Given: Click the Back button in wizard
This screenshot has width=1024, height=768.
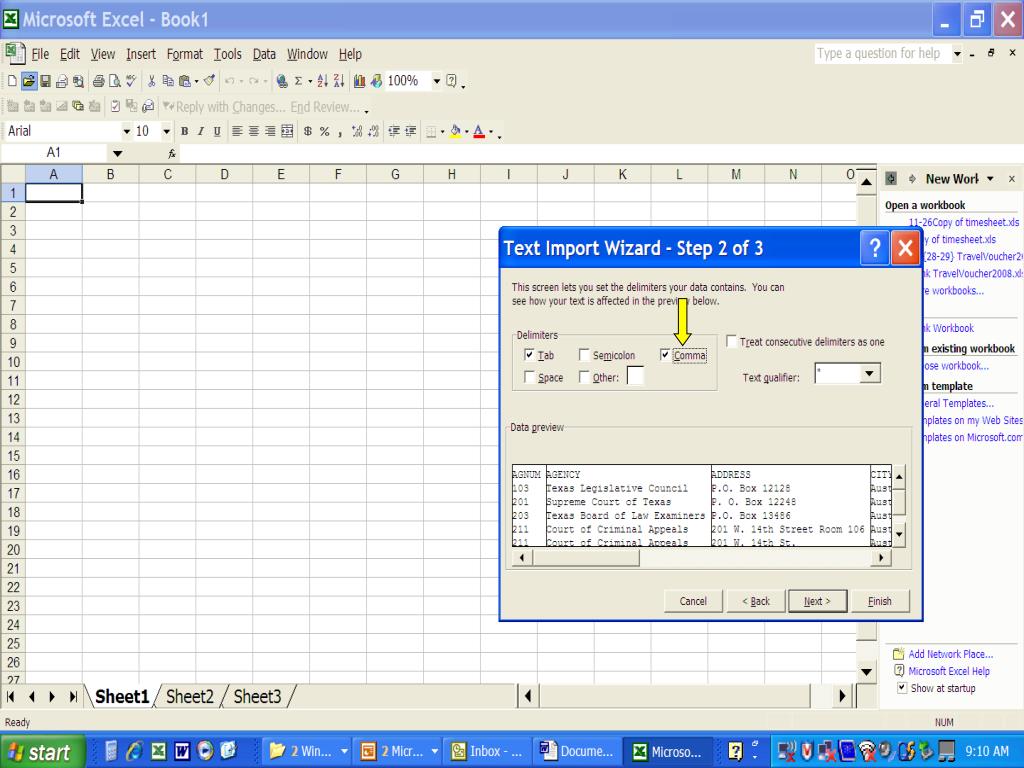Looking at the screenshot, I should tap(756, 601).
